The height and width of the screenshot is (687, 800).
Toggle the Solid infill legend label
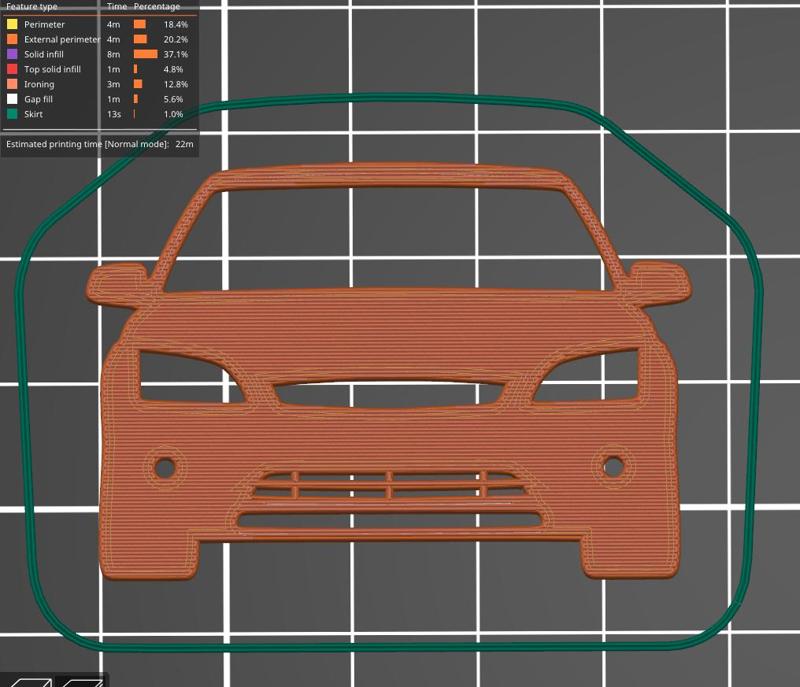[44, 54]
